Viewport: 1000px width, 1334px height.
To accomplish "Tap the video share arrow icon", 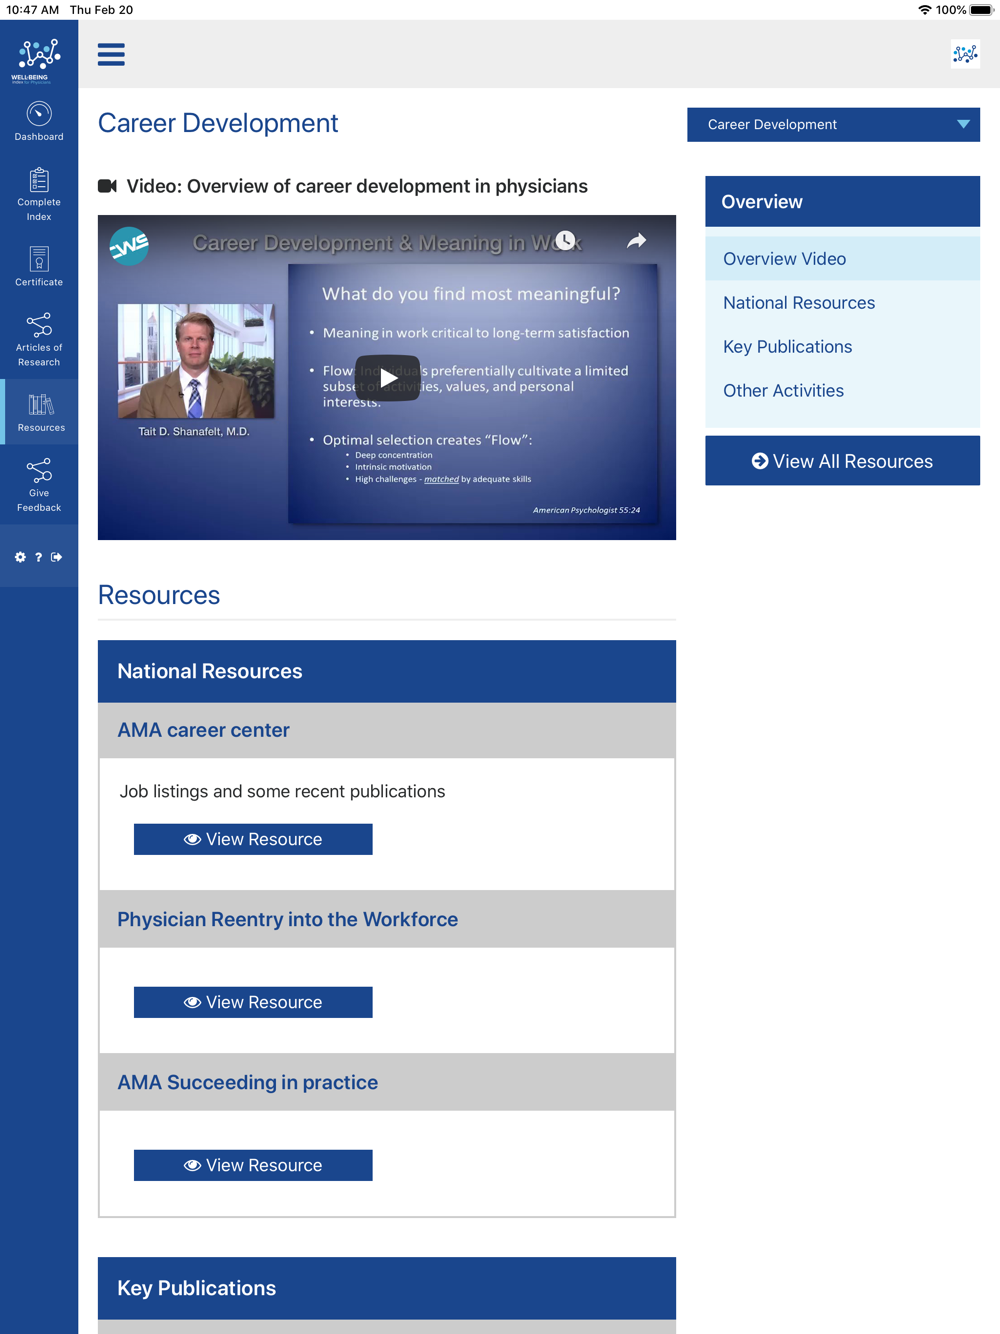I will click(x=636, y=240).
